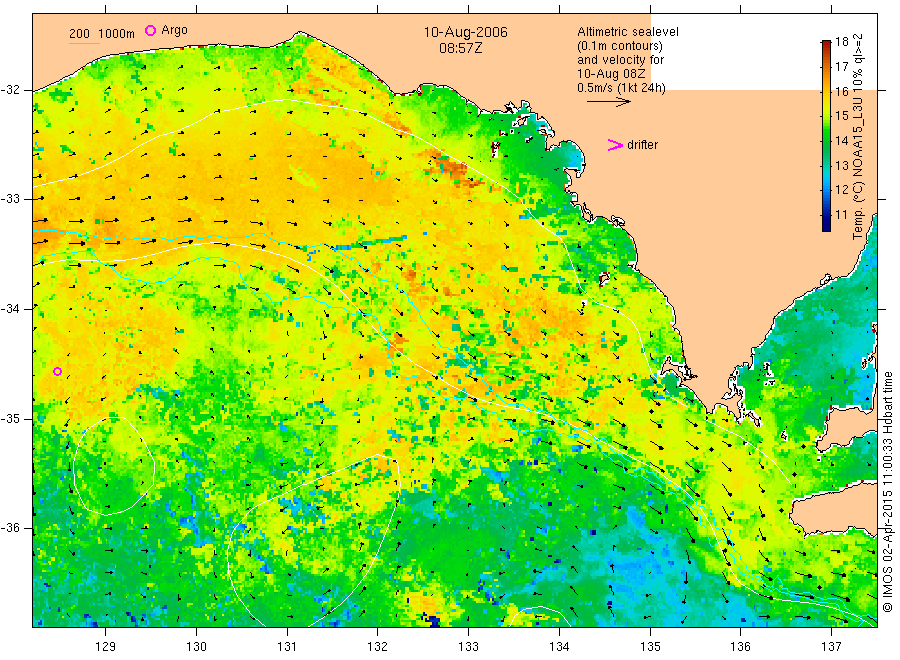Click the IMOS copyright timestamp text
900x660 pixels.
[x=887, y=491]
